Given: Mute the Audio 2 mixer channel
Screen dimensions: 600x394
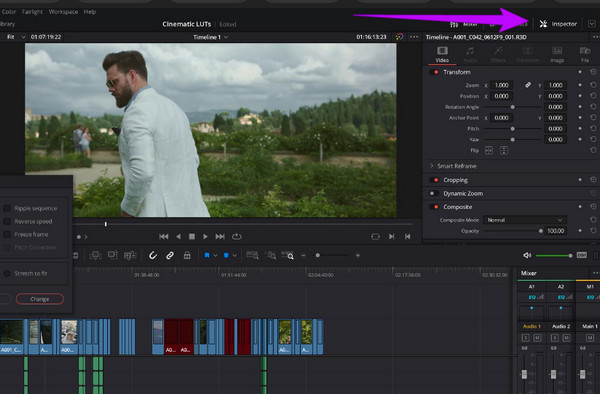Looking at the screenshot, I should [566, 337].
